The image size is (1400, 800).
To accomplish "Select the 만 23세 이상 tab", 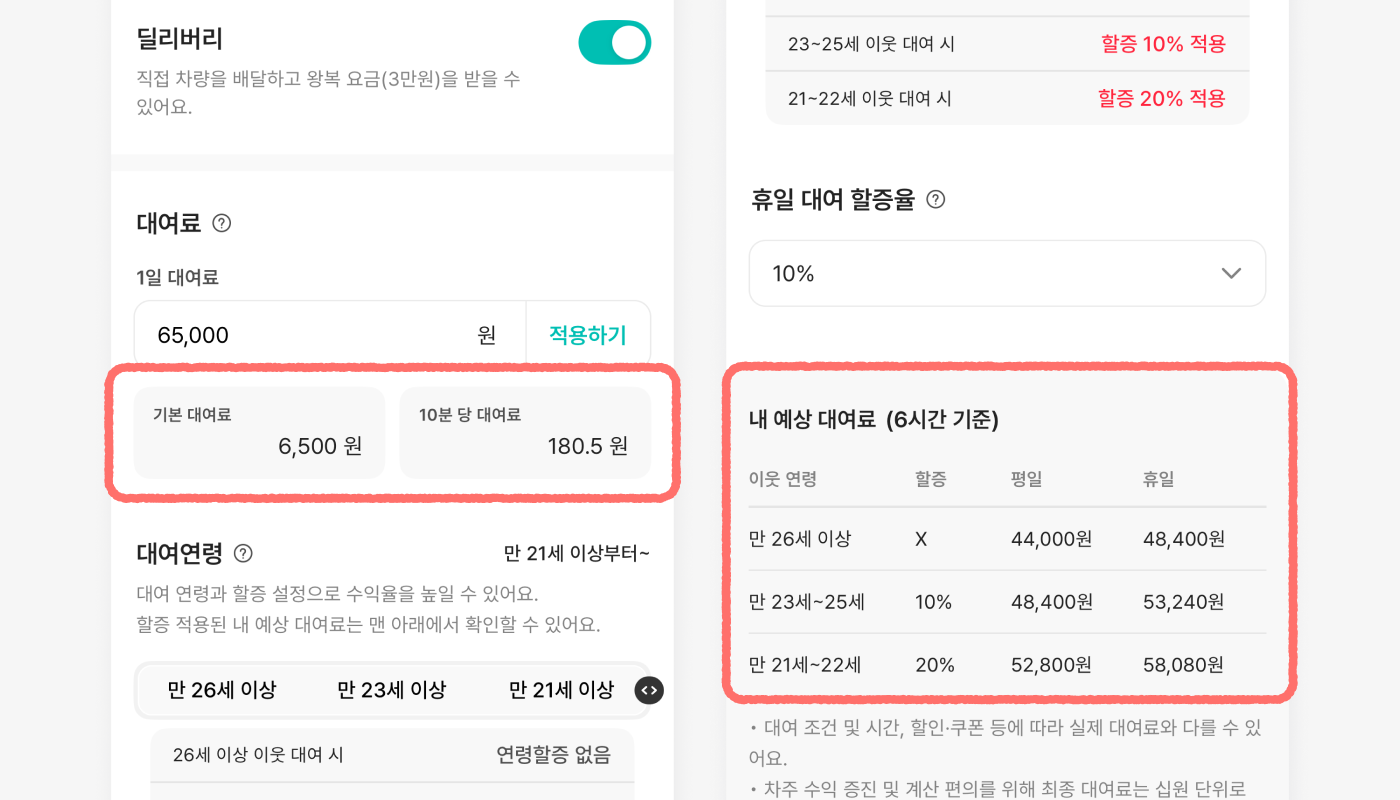I will 393,690.
